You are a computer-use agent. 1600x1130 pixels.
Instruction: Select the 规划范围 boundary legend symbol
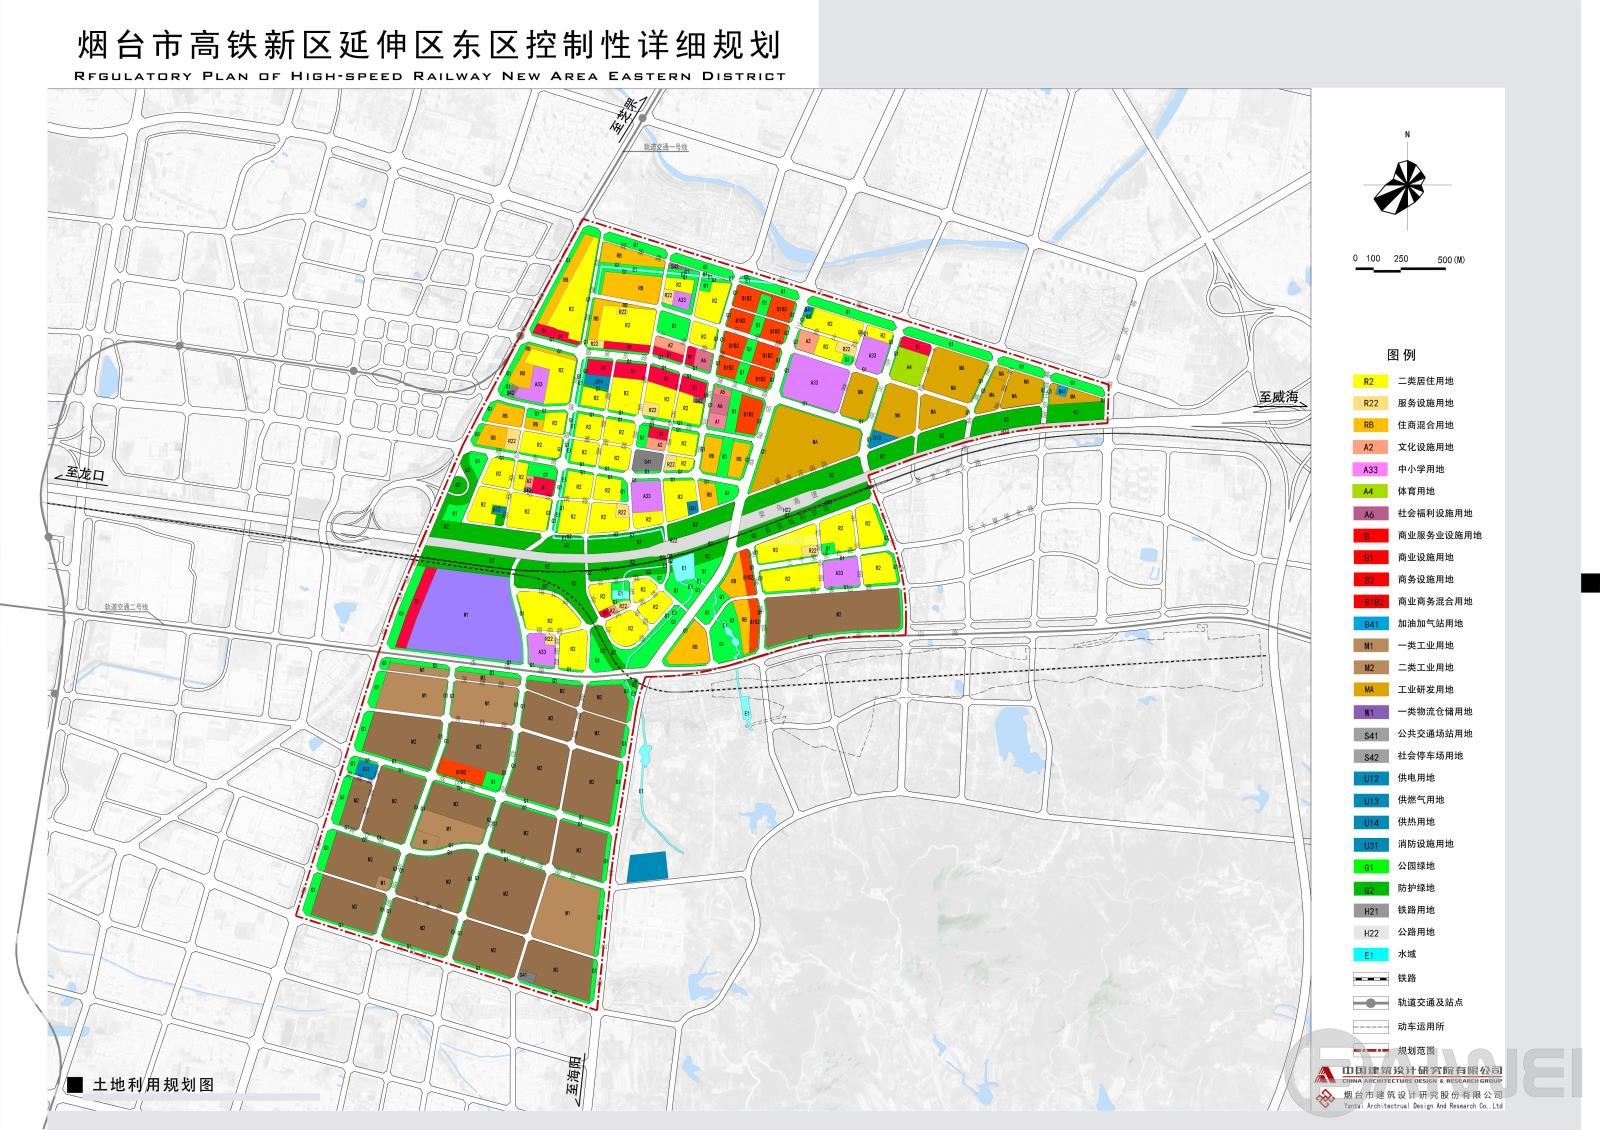point(1369,1050)
